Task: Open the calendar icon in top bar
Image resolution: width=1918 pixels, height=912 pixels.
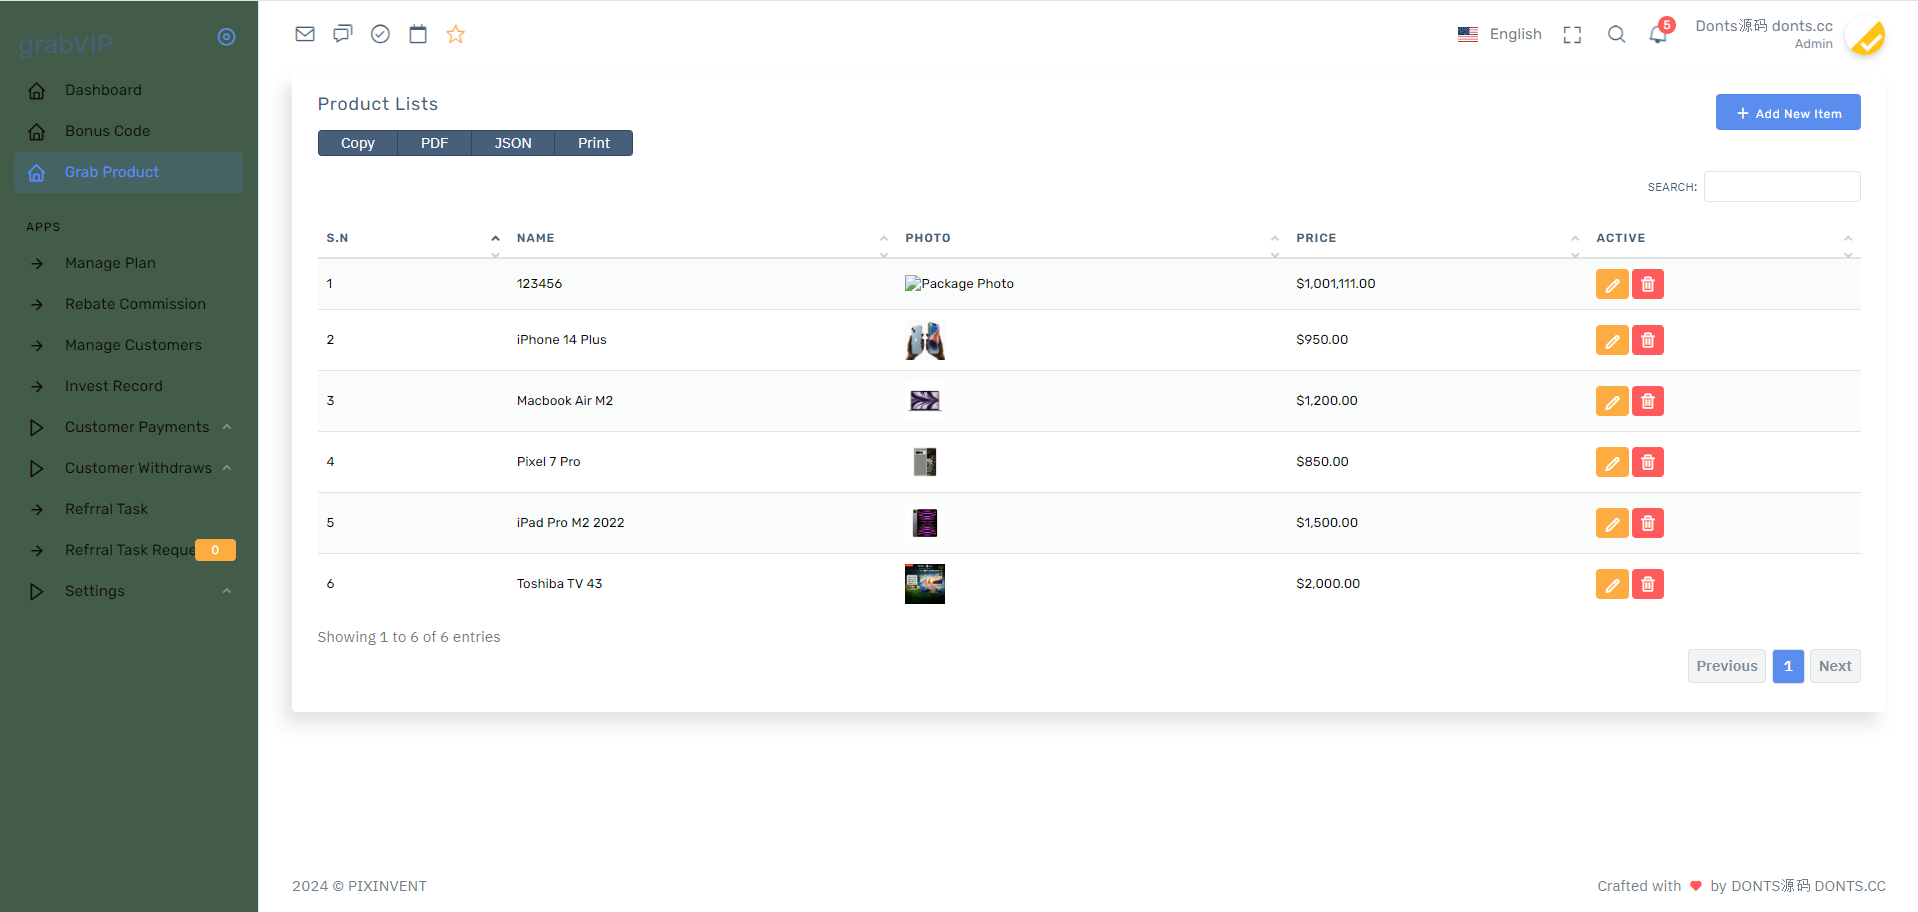Action: (418, 34)
